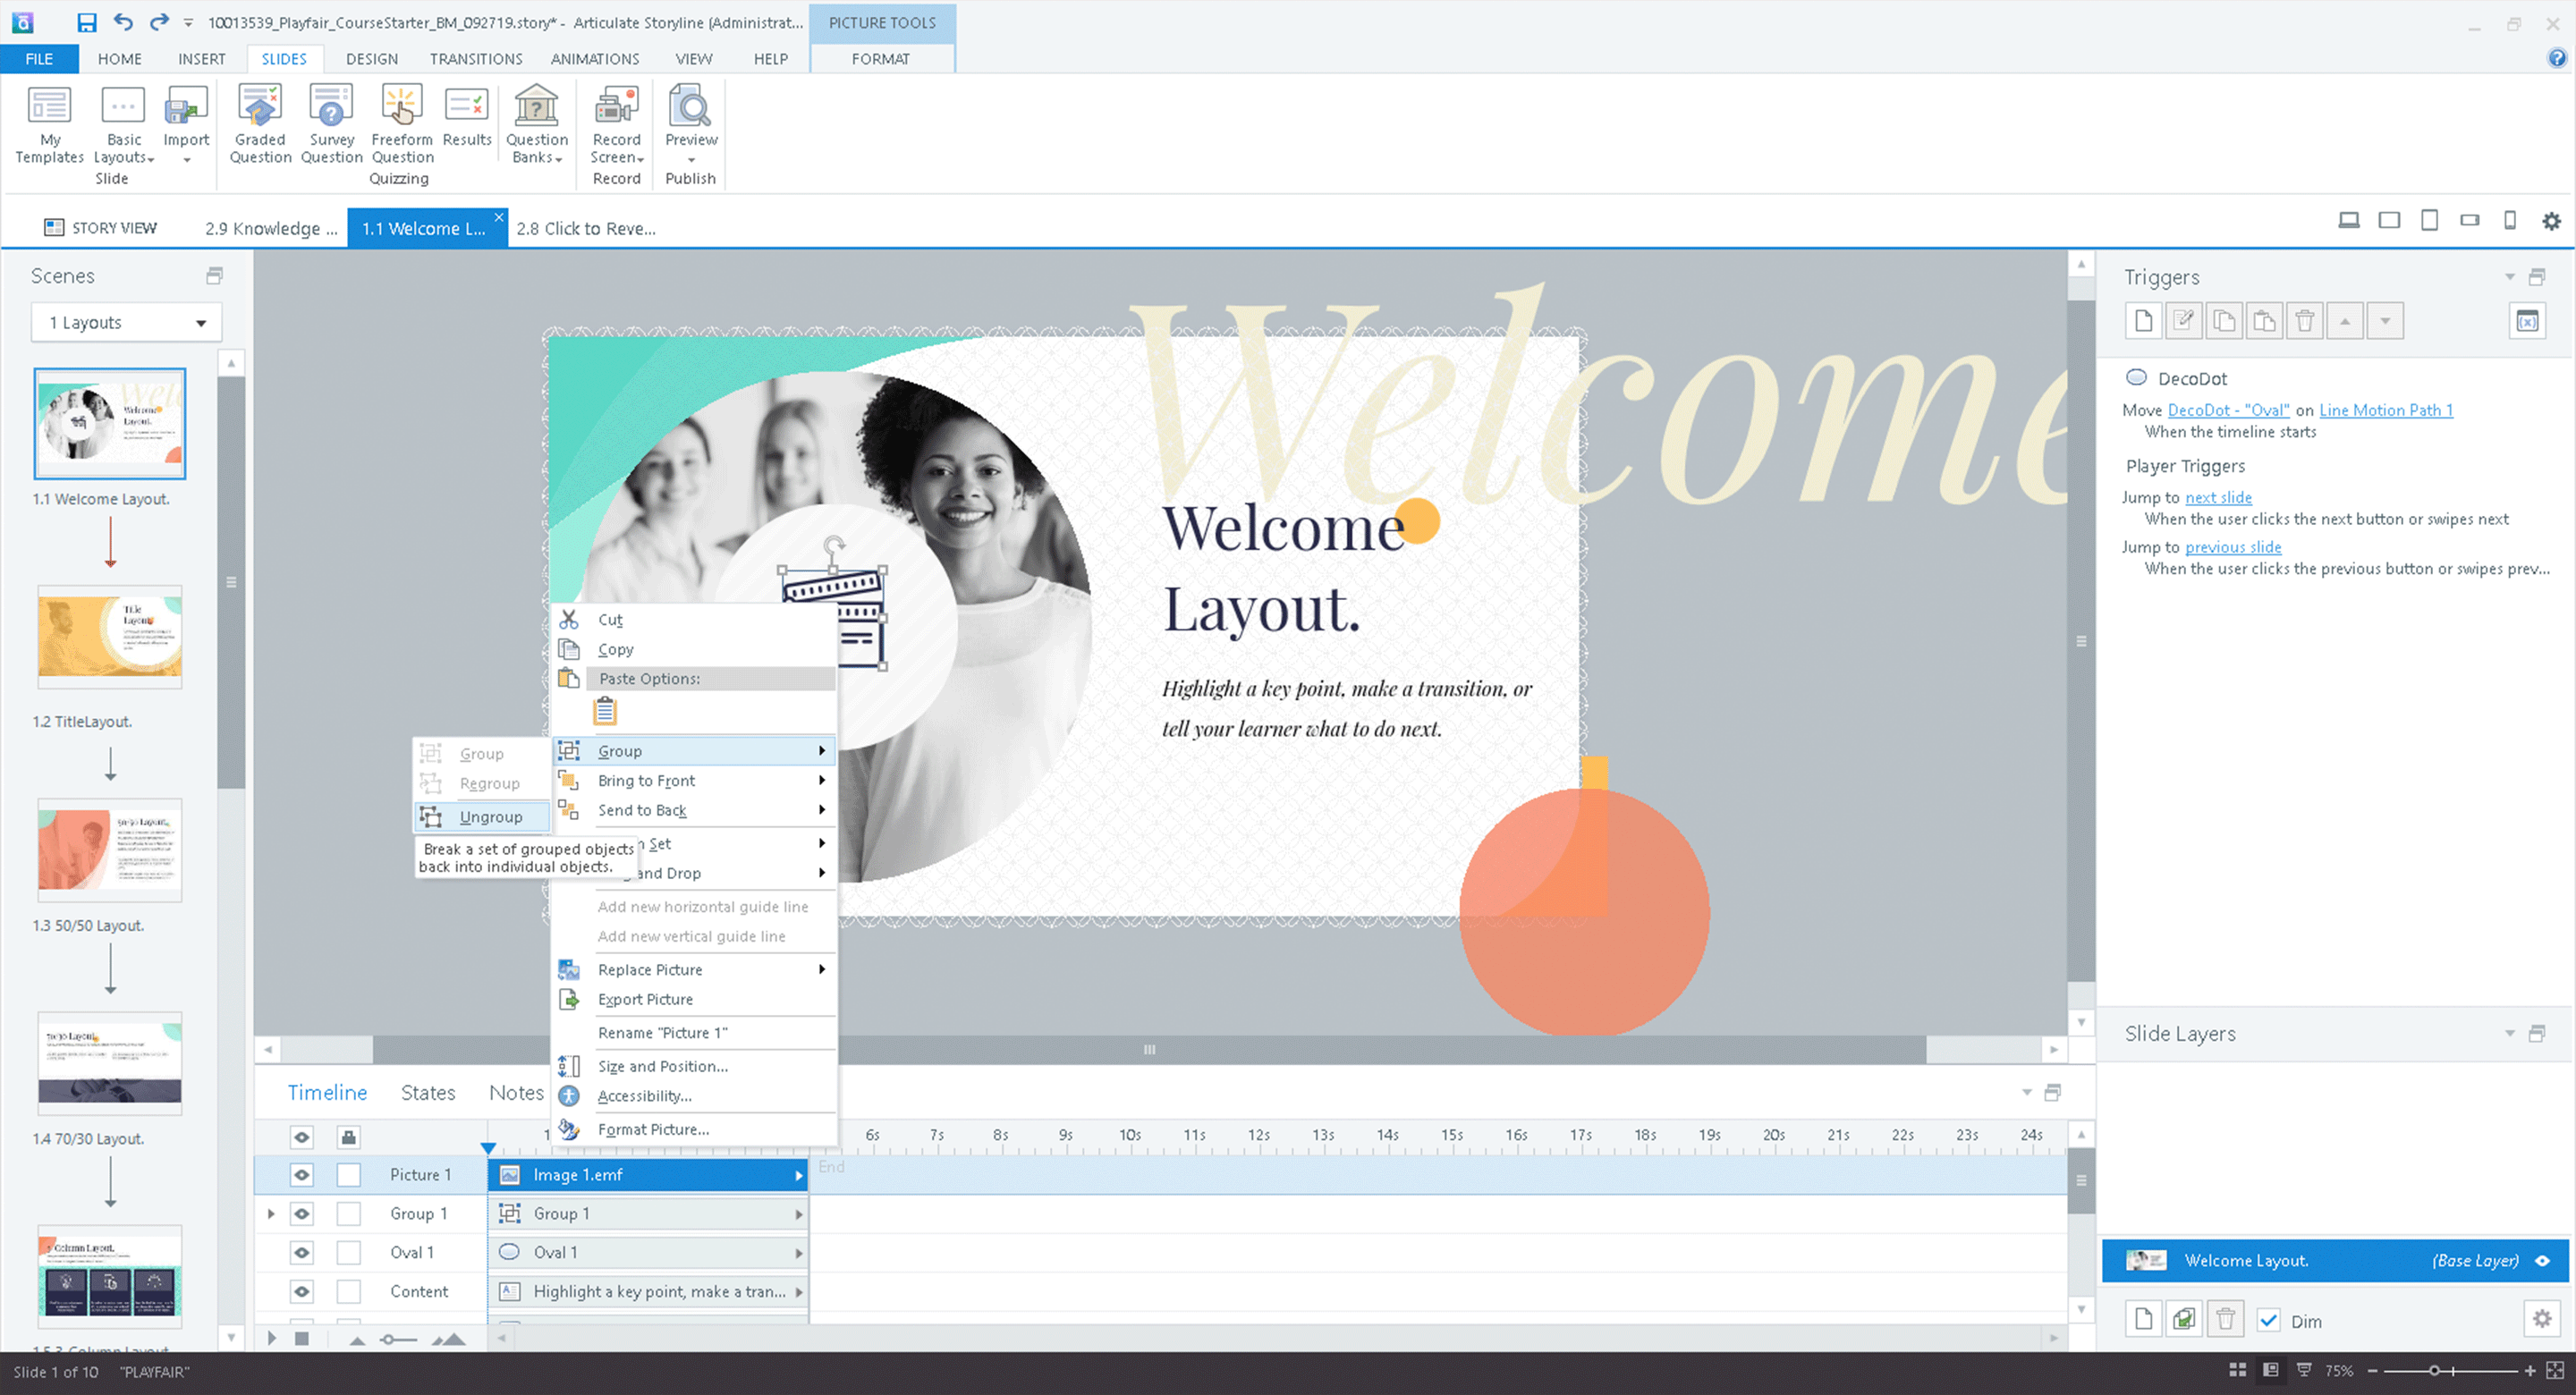Click the delete layer trash icon
Viewport: 2576px width, 1395px height.
(x=2225, y=1319)
